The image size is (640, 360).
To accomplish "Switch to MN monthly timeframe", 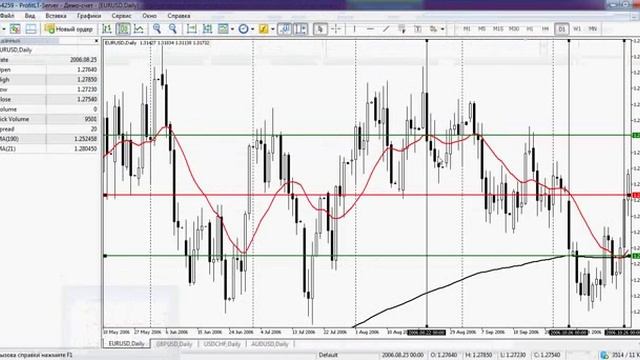I will (592, 29).
